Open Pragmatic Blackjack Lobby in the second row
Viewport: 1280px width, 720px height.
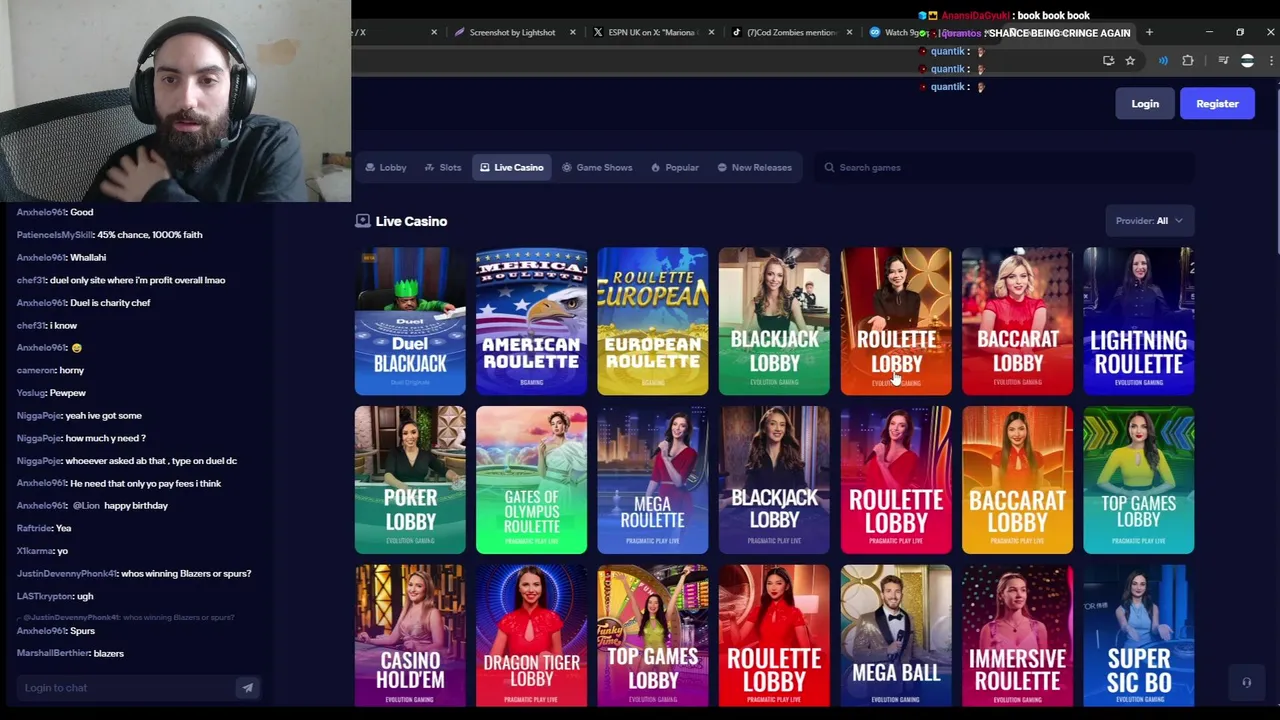coord(774,480)
